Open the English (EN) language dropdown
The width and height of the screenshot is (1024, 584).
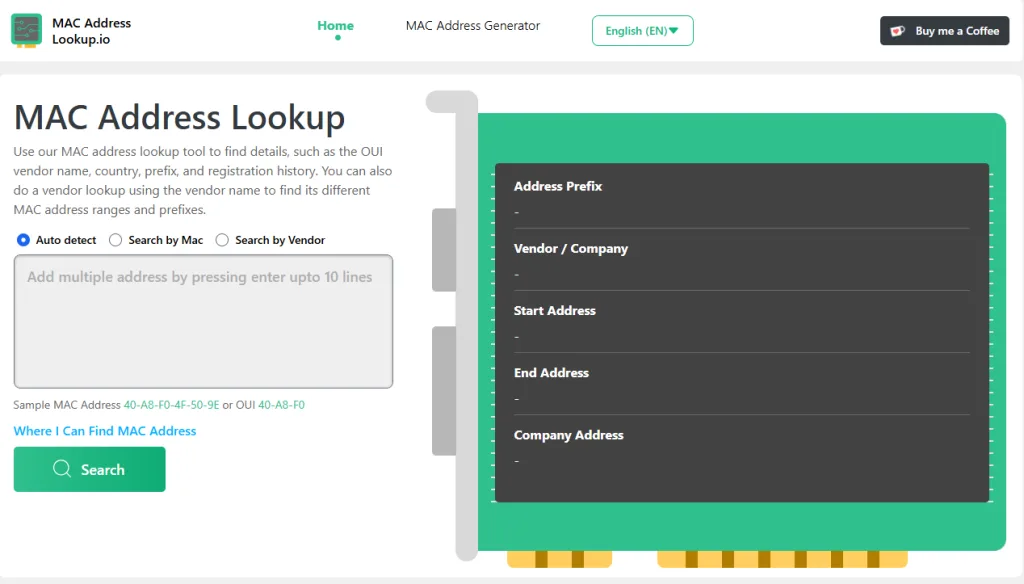point(636,30)
